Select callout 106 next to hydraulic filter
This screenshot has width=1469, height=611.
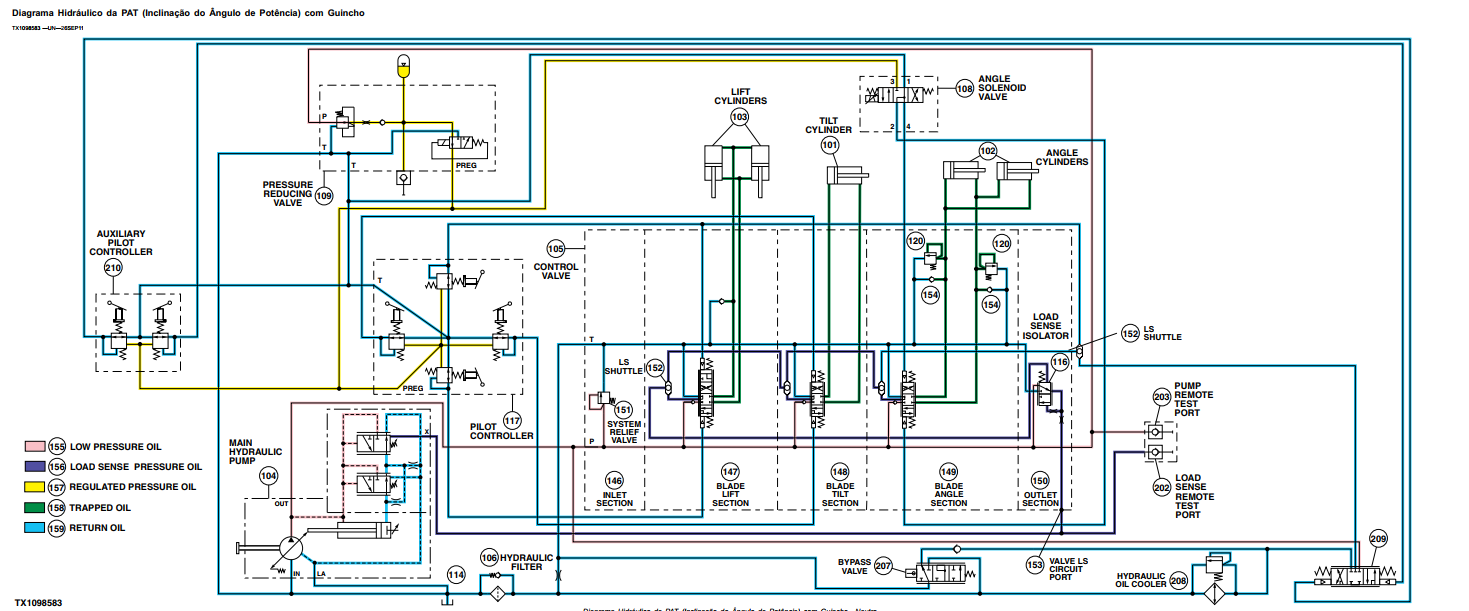click(x=489, y=557)
